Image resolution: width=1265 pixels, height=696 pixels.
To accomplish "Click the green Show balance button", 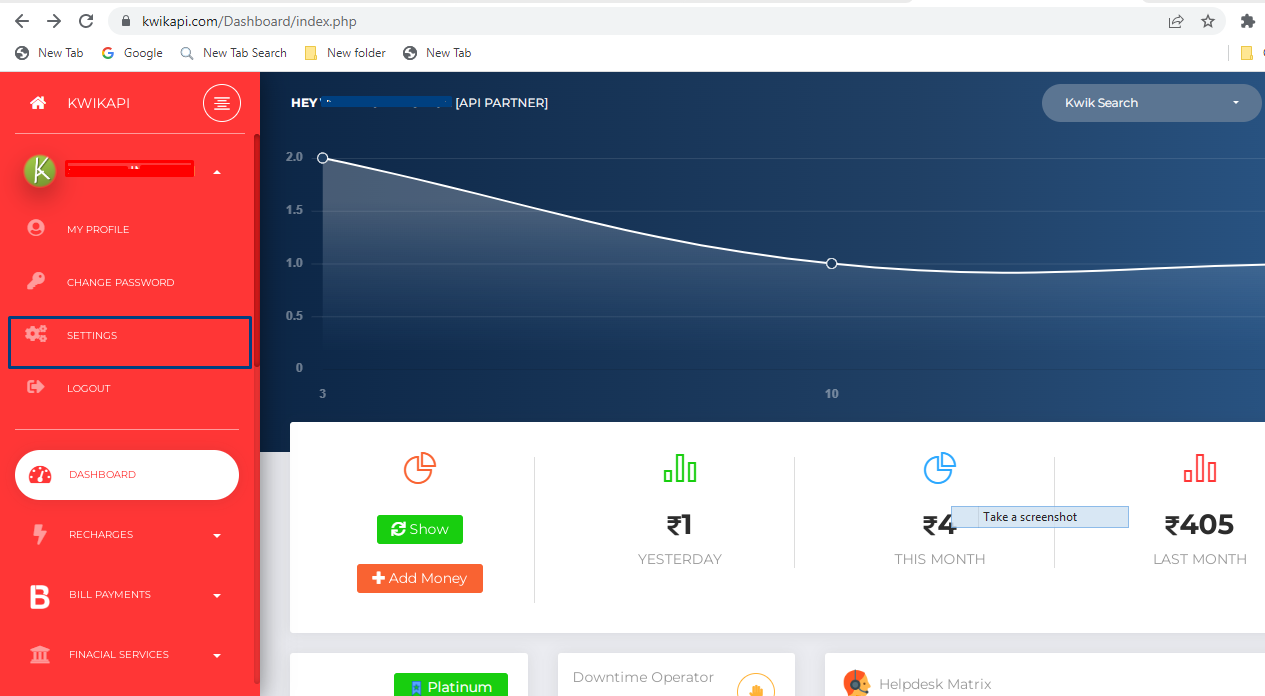I will pyautogui.click(x=420, y=529).
